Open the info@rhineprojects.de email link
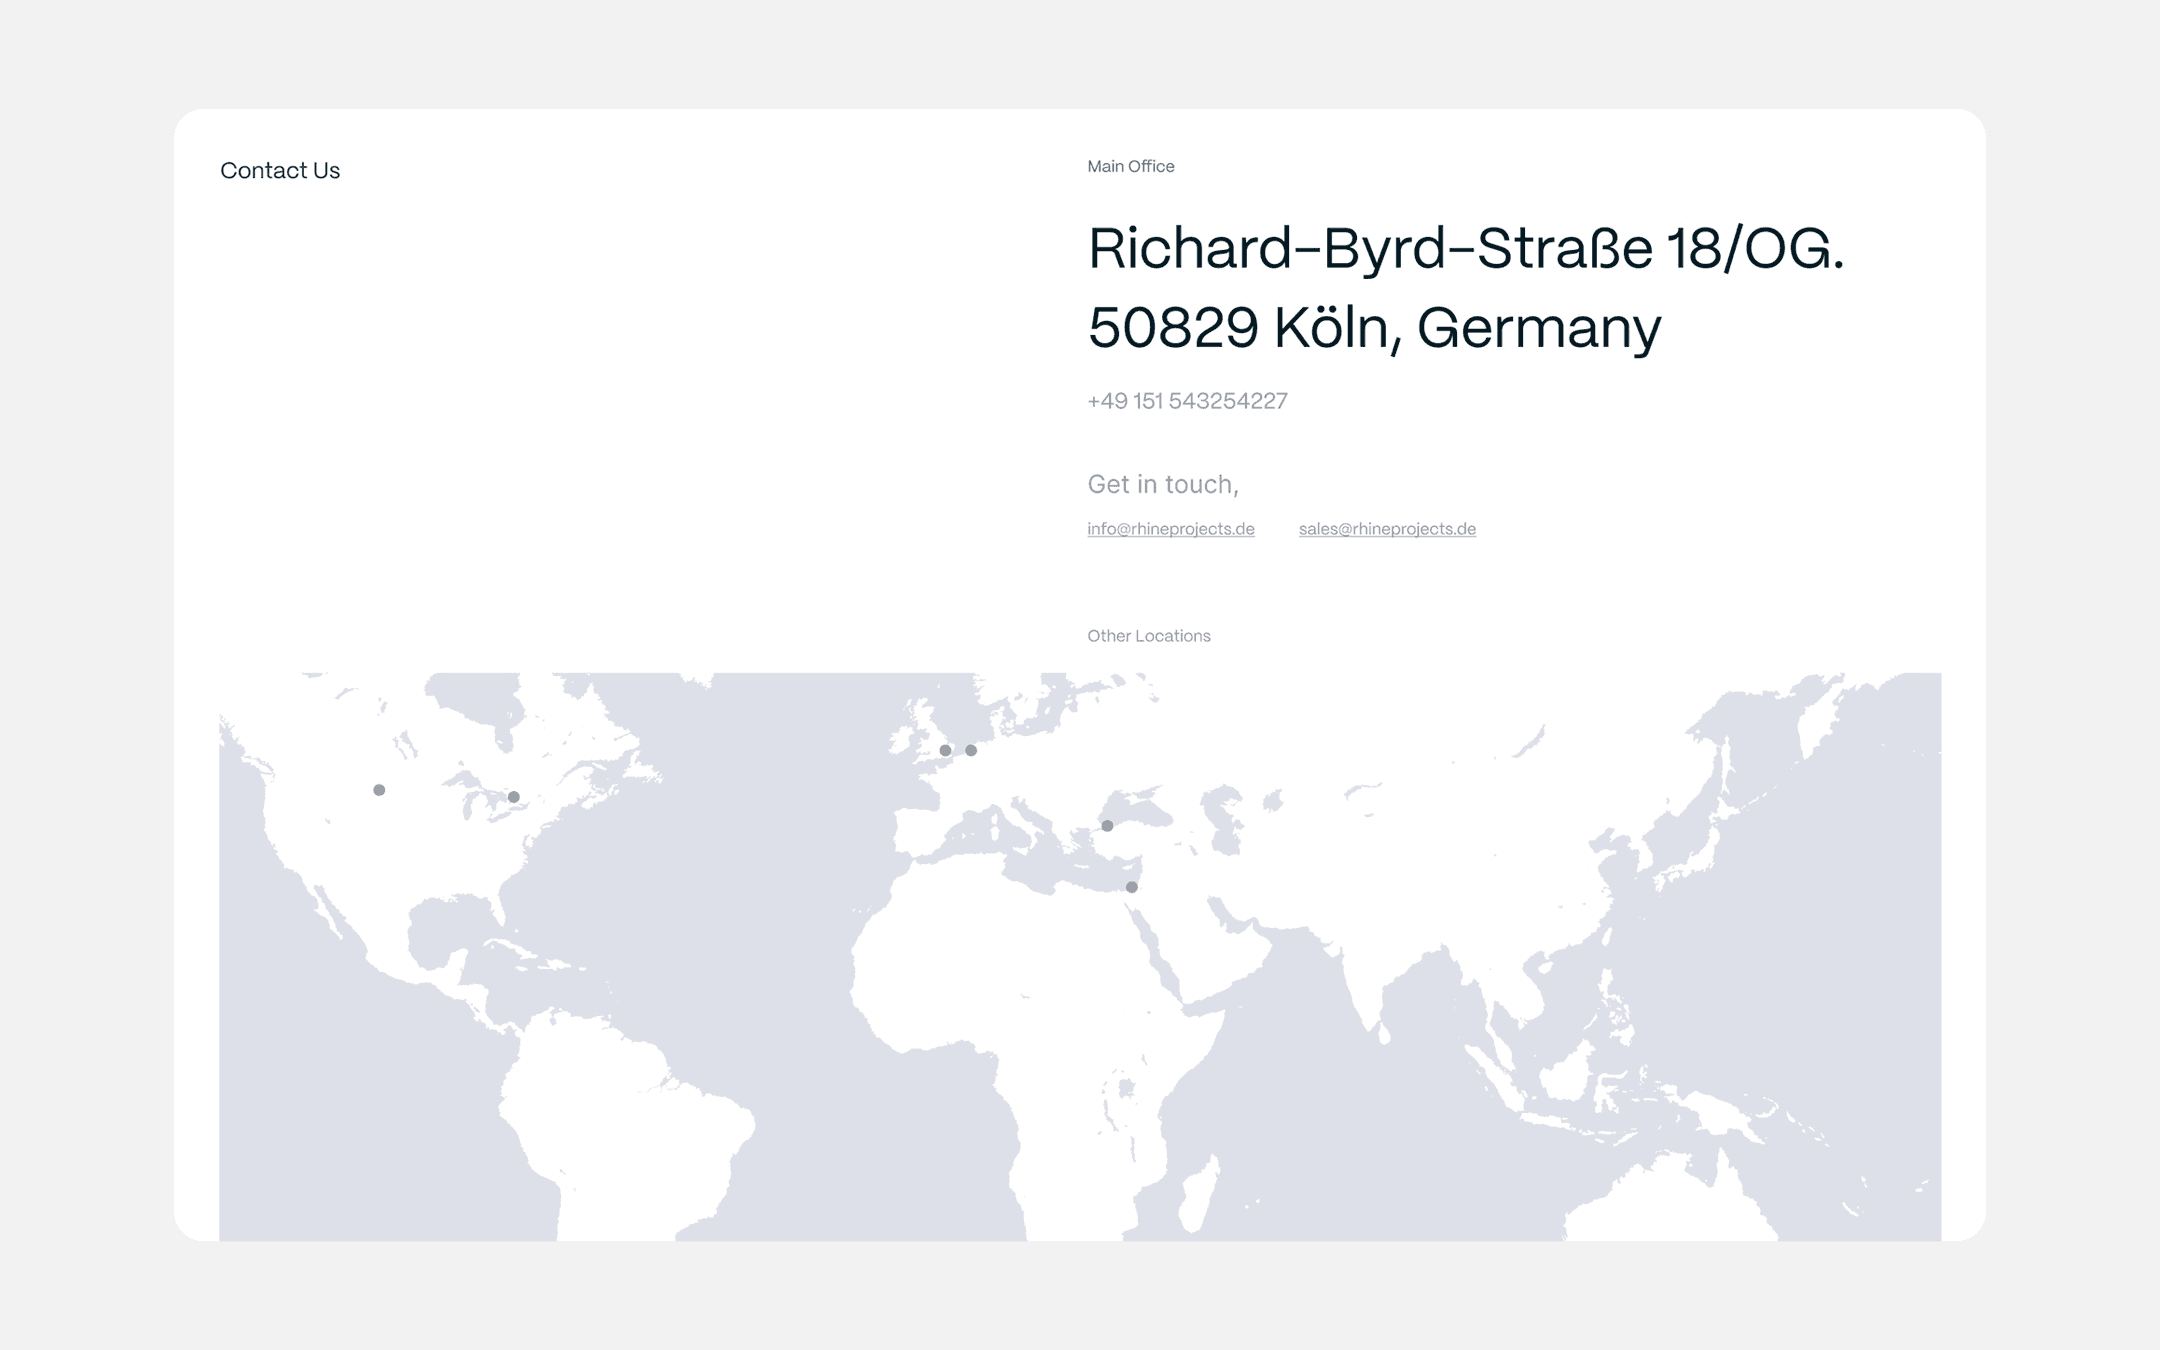Image resolution: width=2160 pixels, height=1350 pixels. 1170,529
